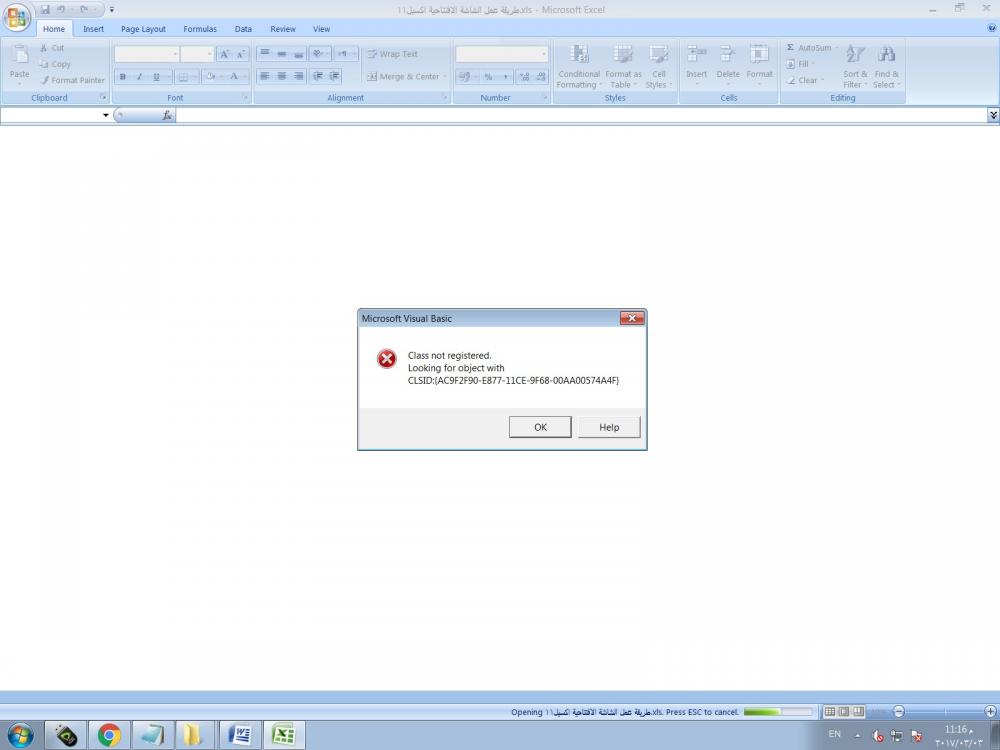This screenshot has height=750, width=1000.
Task: Click the Redo icon in Quick Access Toolbar
Action: pyautogui.click(x=84, y=10)
